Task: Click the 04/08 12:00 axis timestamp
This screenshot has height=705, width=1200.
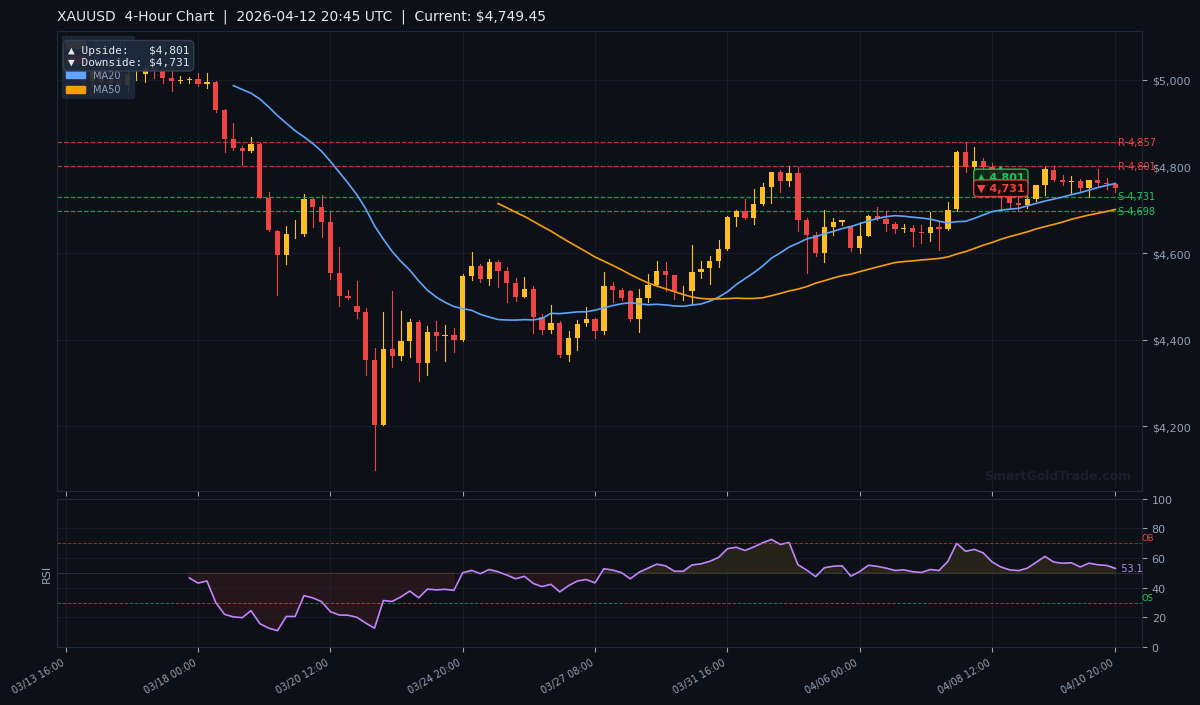Action: (961, 673)
